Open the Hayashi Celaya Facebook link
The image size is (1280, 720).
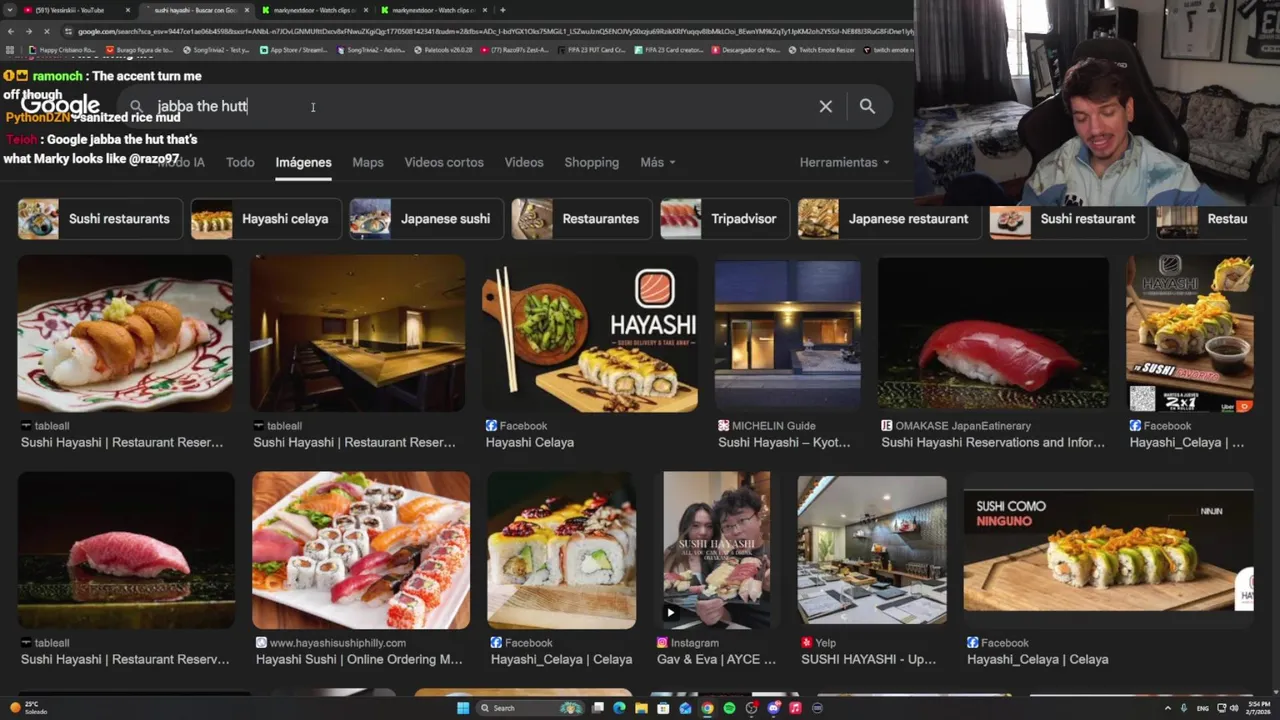pos(530,442)
